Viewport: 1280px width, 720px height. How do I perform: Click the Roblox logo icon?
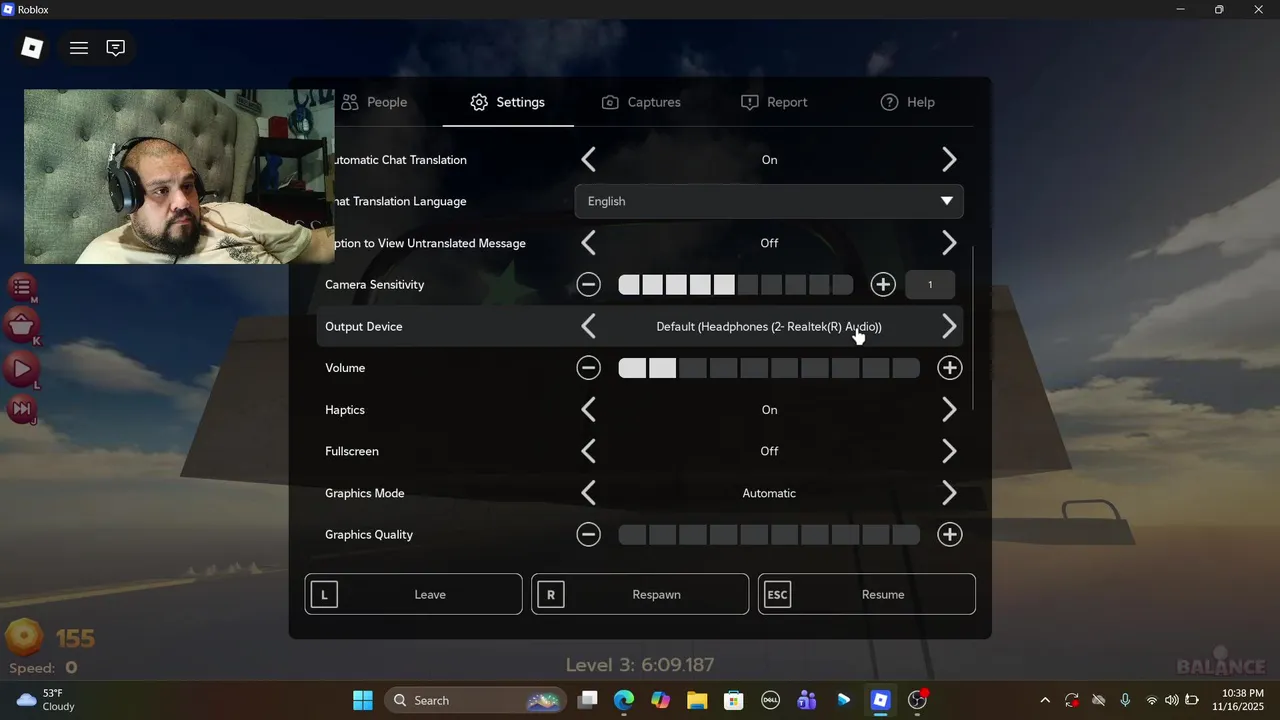32,48
